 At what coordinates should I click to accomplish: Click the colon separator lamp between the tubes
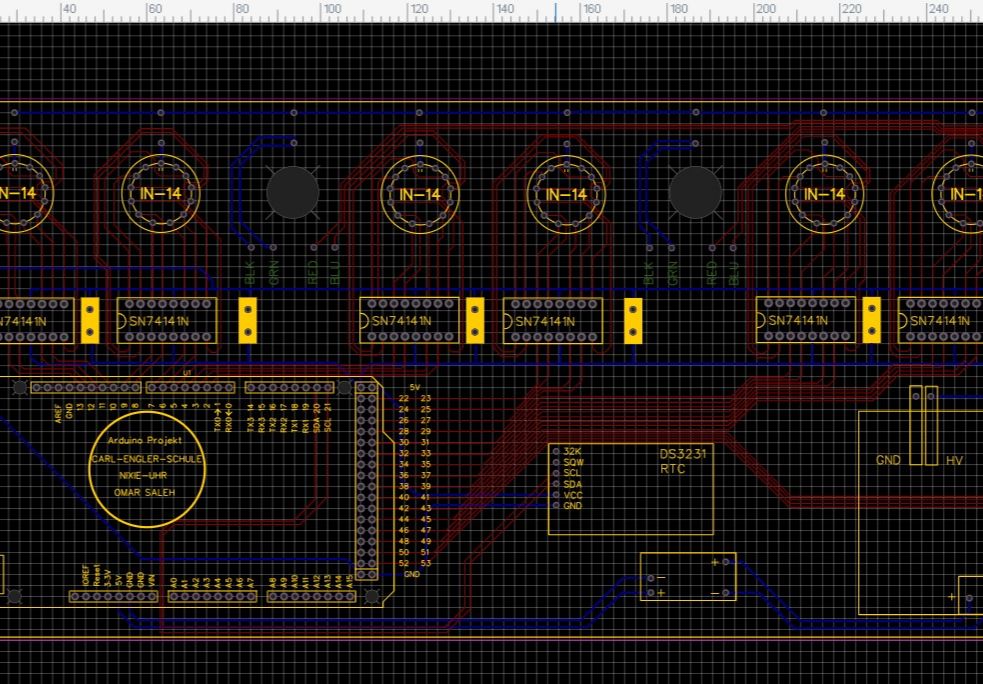[x=293, y=191]
